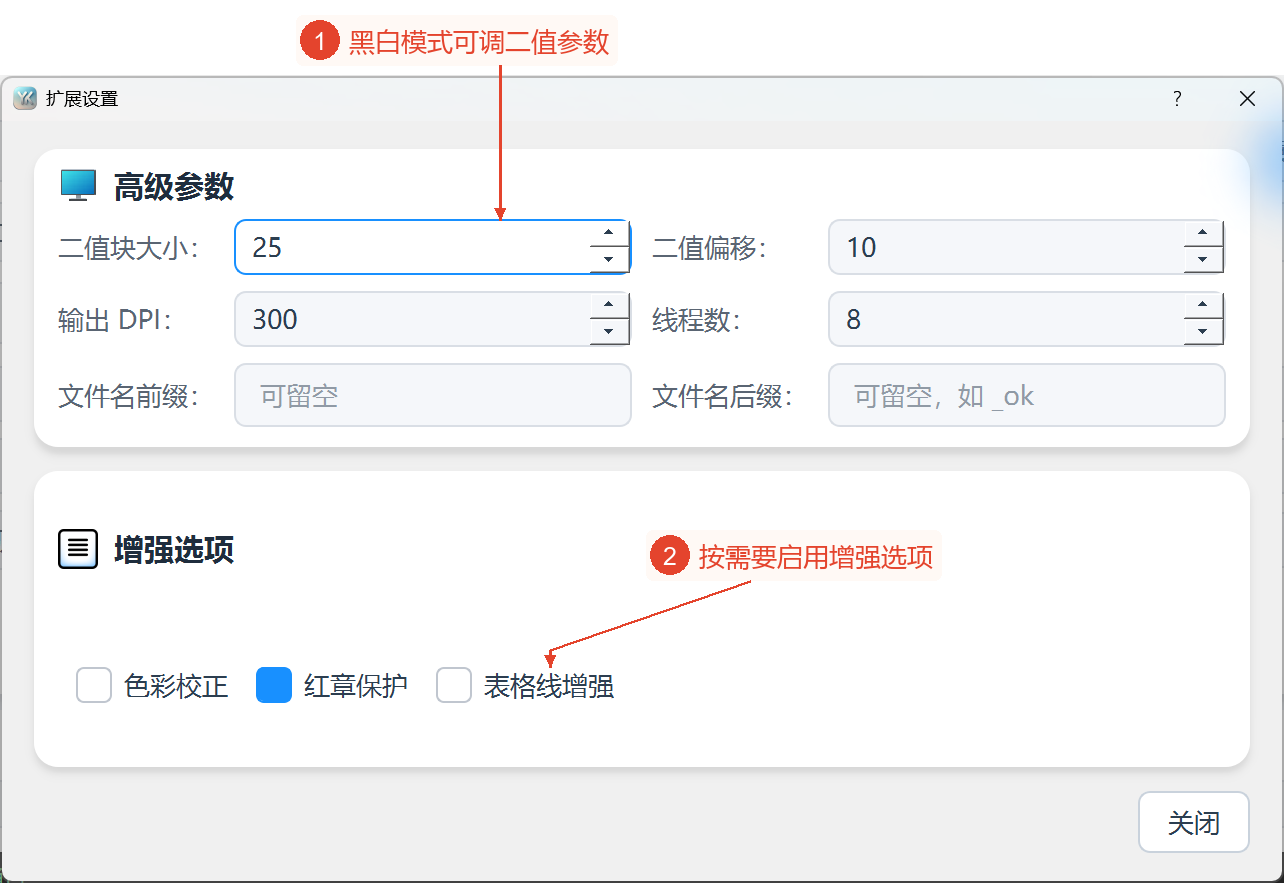Increase 二值偏移 with up arrow
Viewport: 1284px width, 883px height.
1203,234
